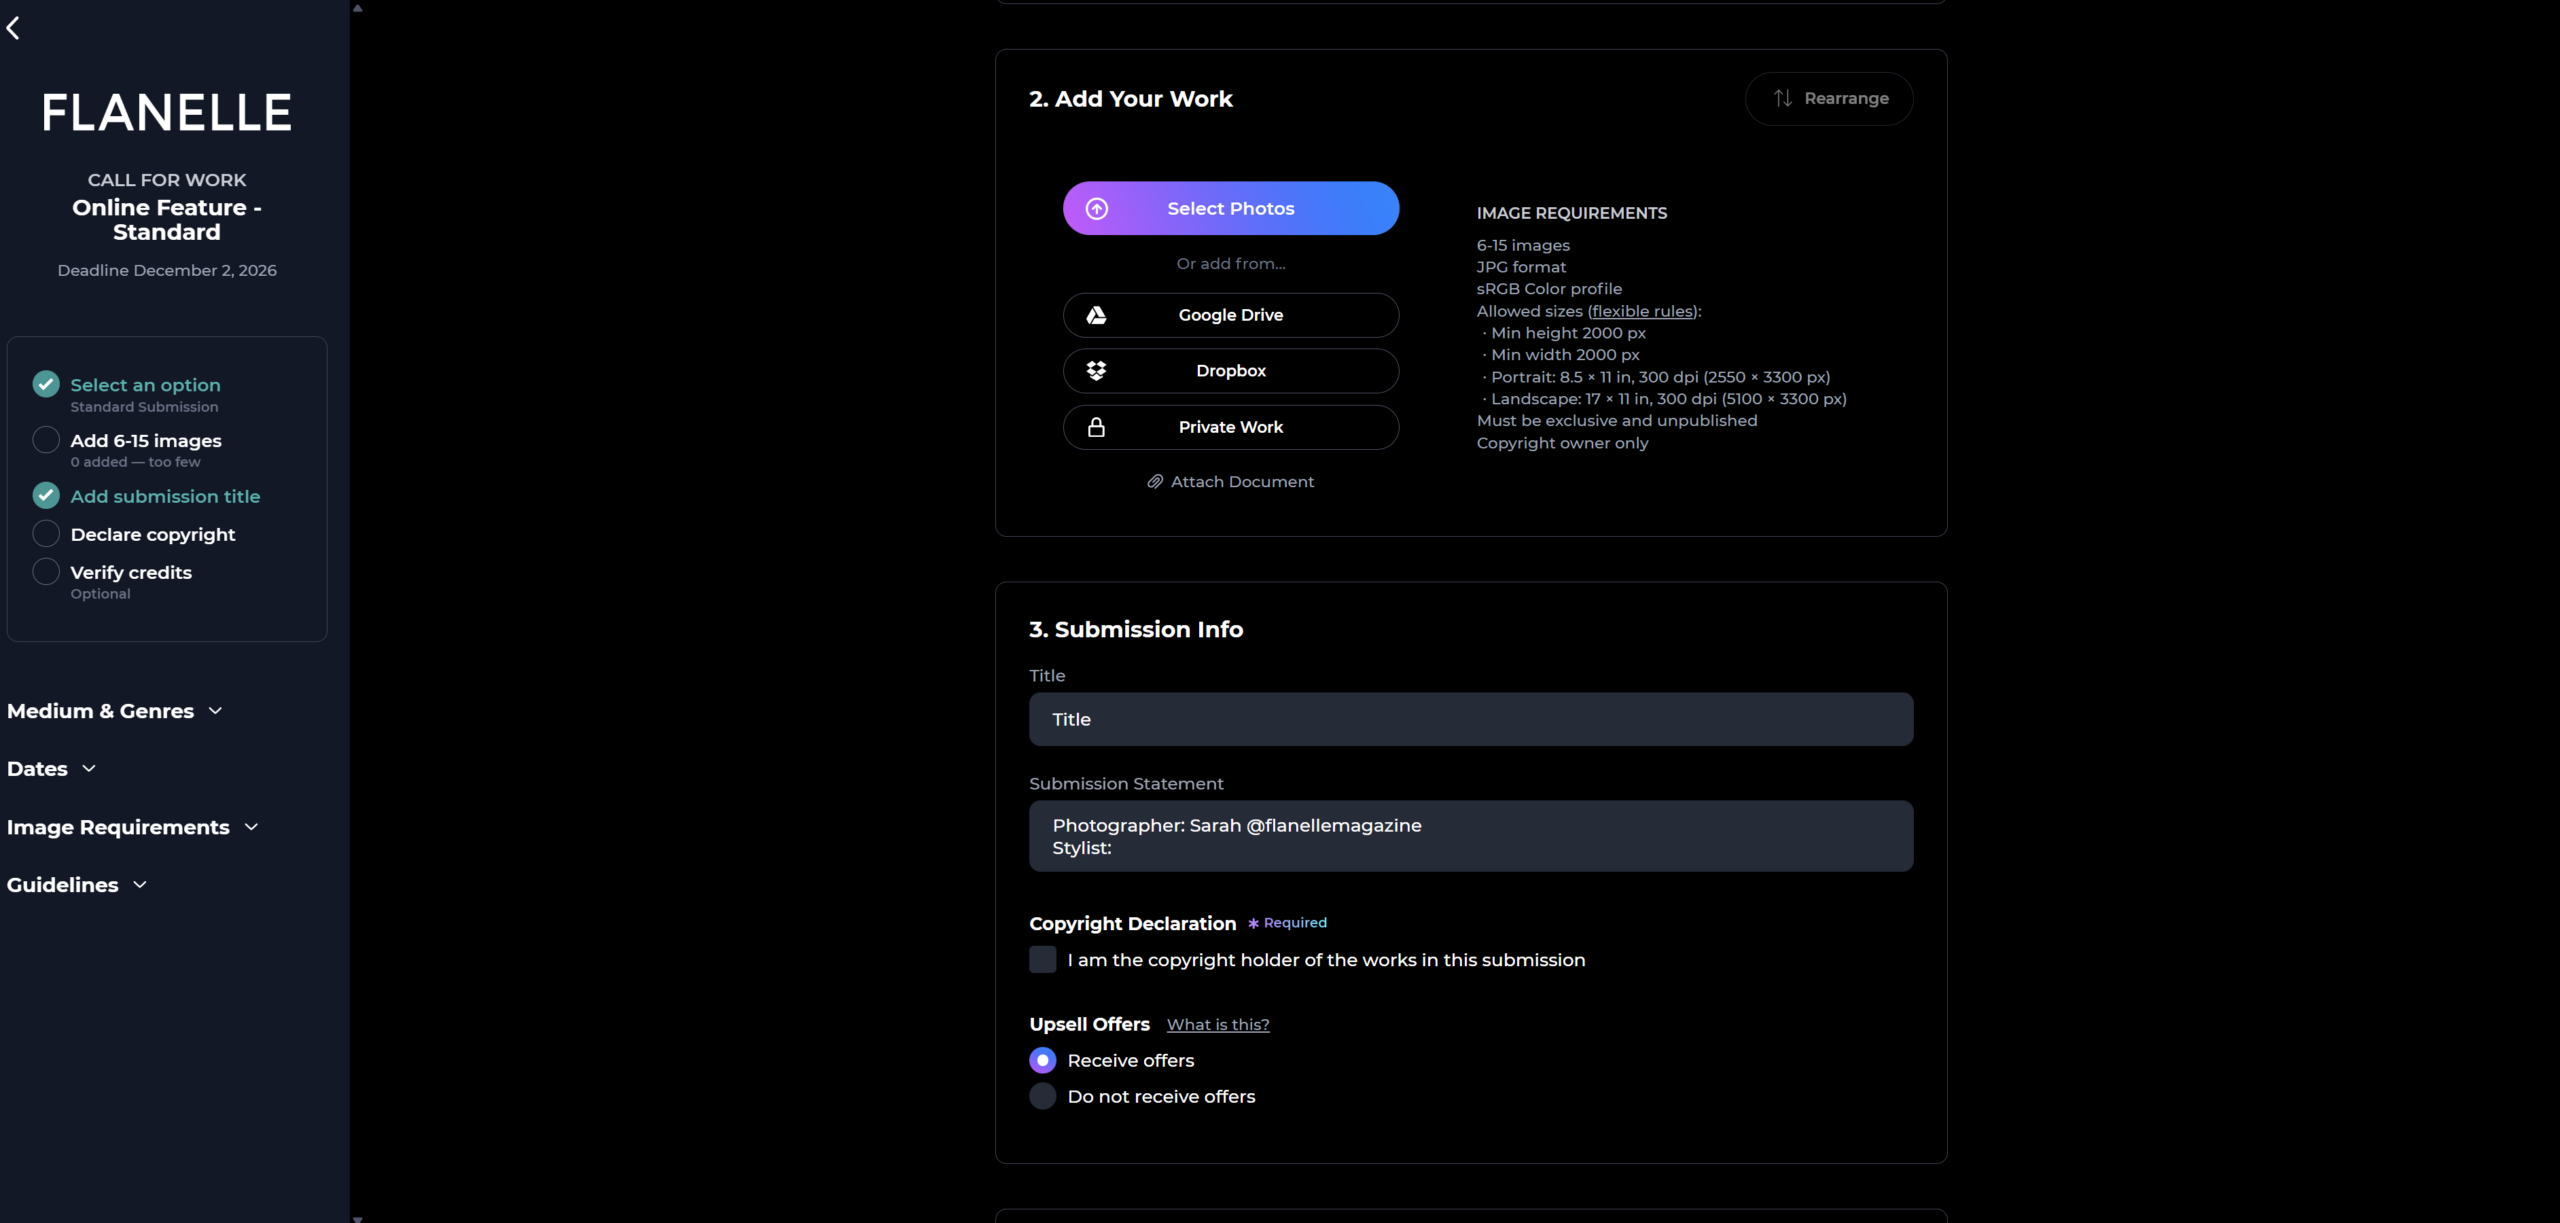Click the What is this? link
Image resolution: width=2560 pixels, height=1223 pixels.
1217,1025
